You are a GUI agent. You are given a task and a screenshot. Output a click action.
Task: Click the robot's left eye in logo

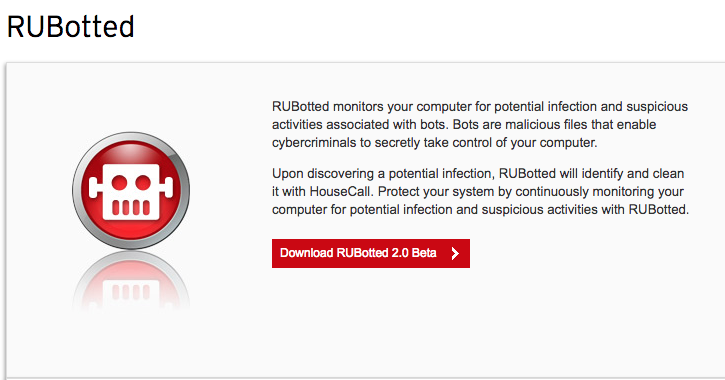tap(119, 183)
